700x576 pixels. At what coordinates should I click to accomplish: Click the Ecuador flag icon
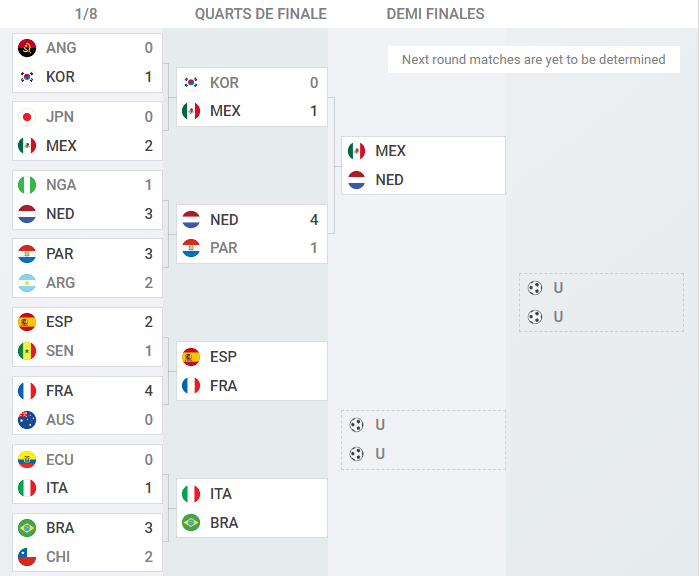click(x=27, y=459)
